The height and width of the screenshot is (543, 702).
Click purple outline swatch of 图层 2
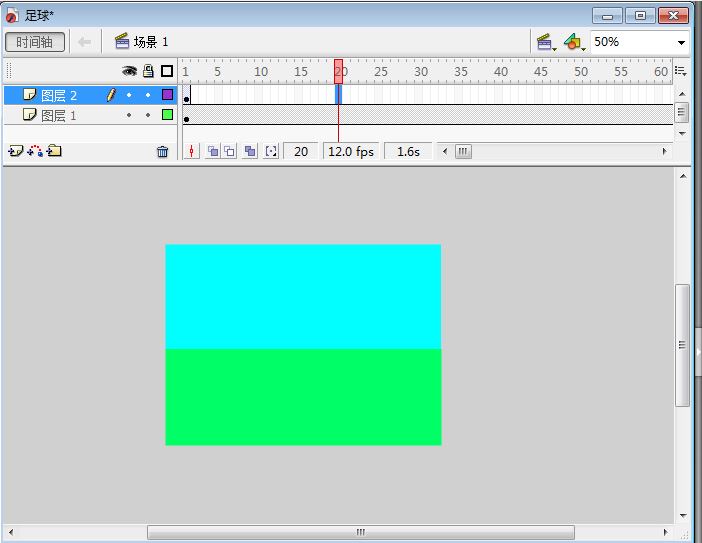tap(167, 94)
